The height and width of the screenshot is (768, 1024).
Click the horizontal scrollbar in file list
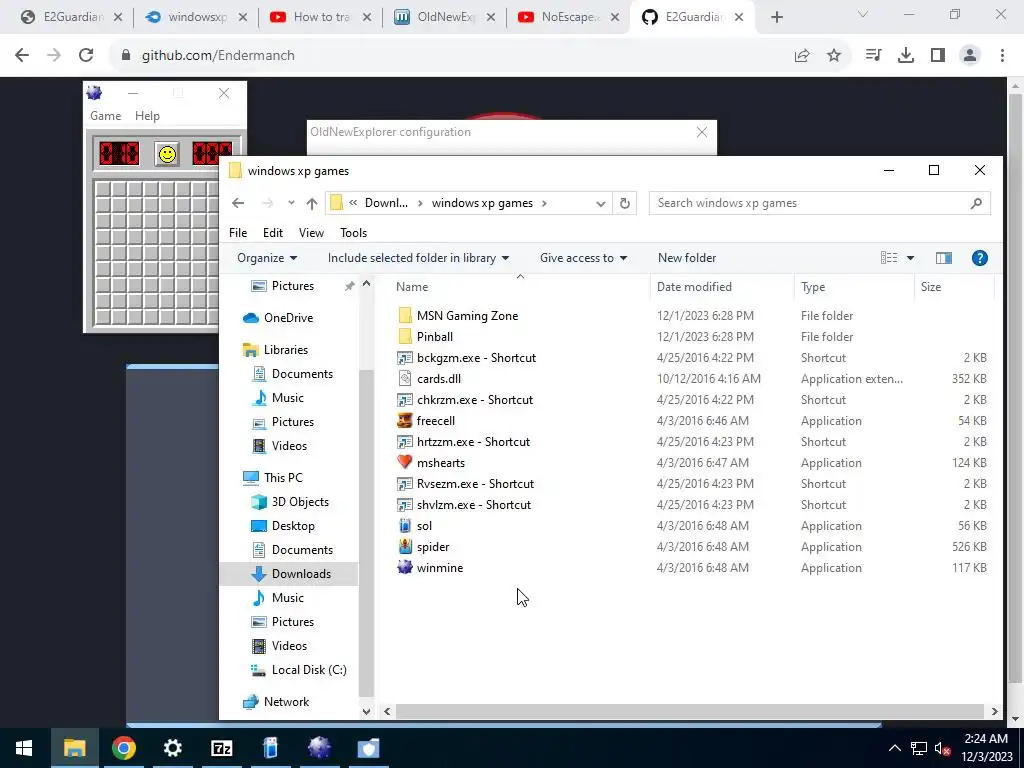[x=690, y=711]
